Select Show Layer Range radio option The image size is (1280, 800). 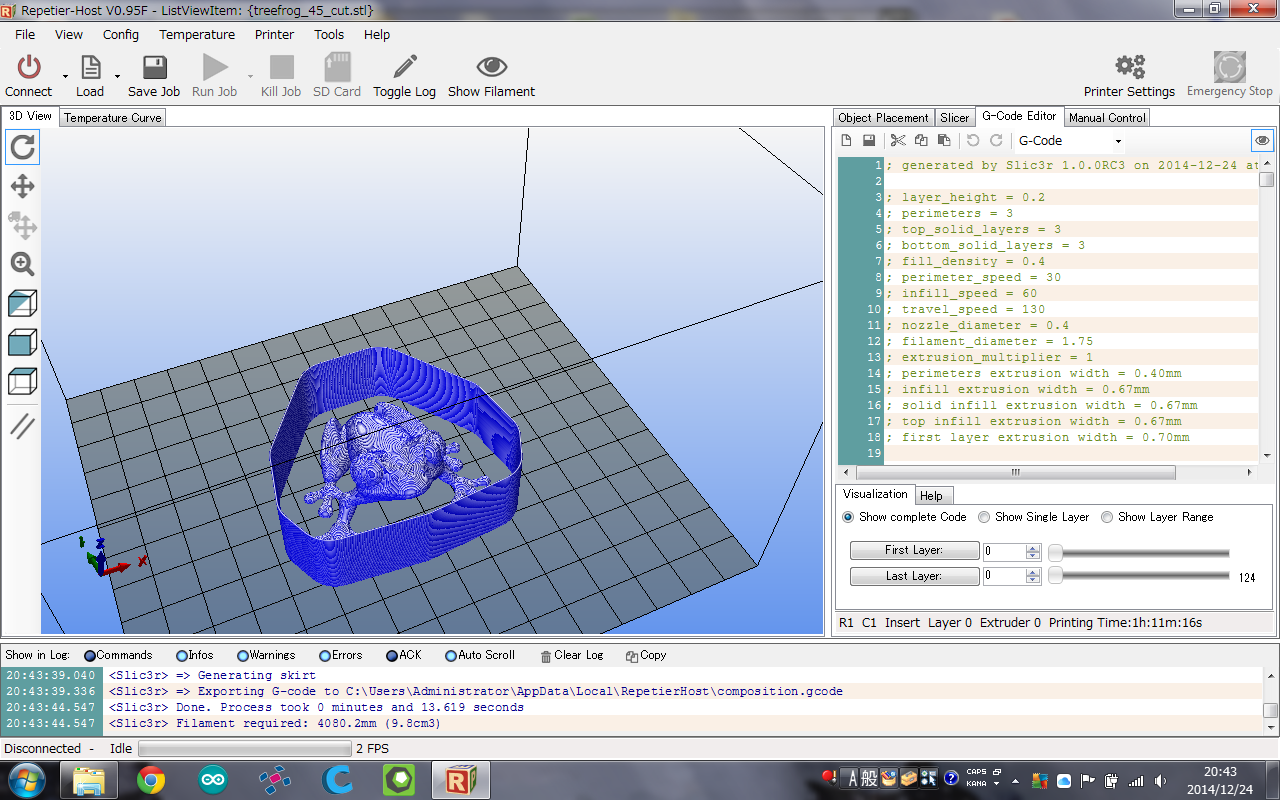1107,517
